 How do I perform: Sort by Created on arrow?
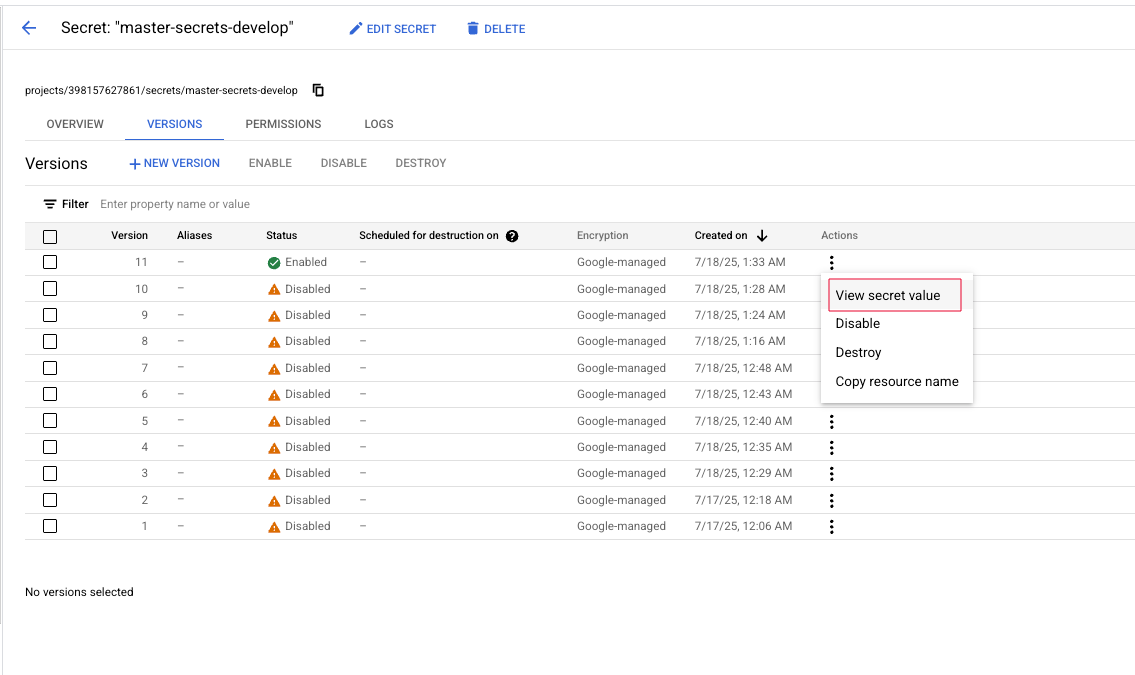pyautogui.click(x=762, y=236)
